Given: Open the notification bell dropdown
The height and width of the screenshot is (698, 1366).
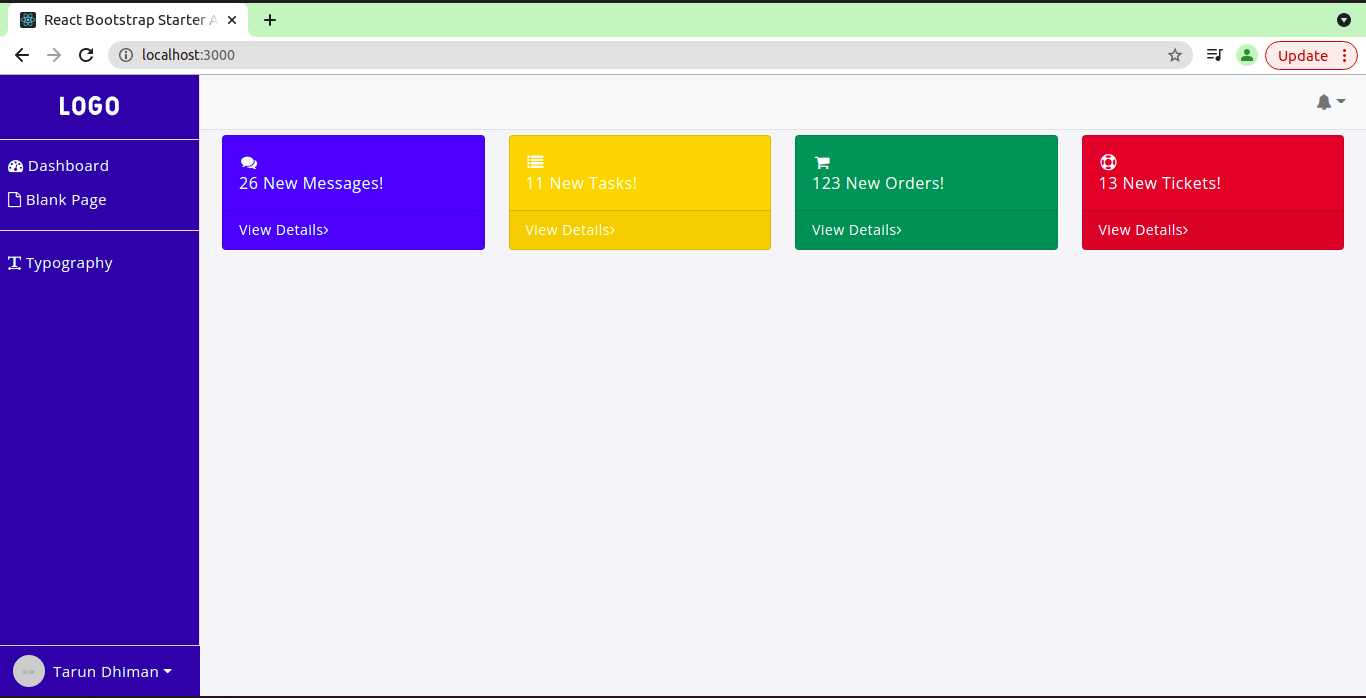Looking at the screenshot, I should click(1330, 102).
